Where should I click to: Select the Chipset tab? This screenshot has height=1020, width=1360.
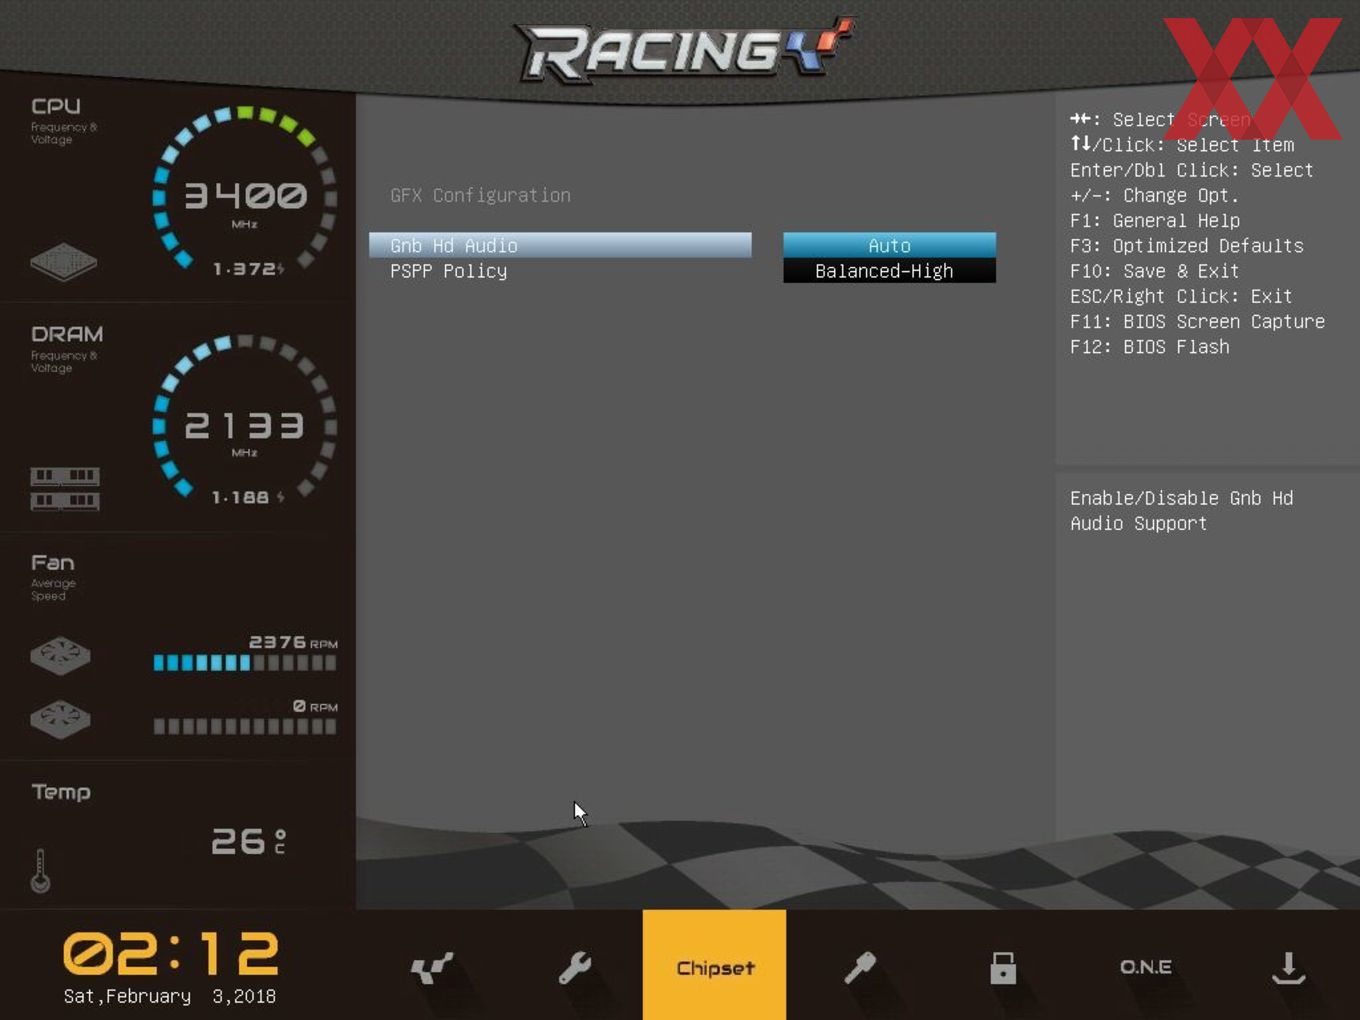point(714,965)
